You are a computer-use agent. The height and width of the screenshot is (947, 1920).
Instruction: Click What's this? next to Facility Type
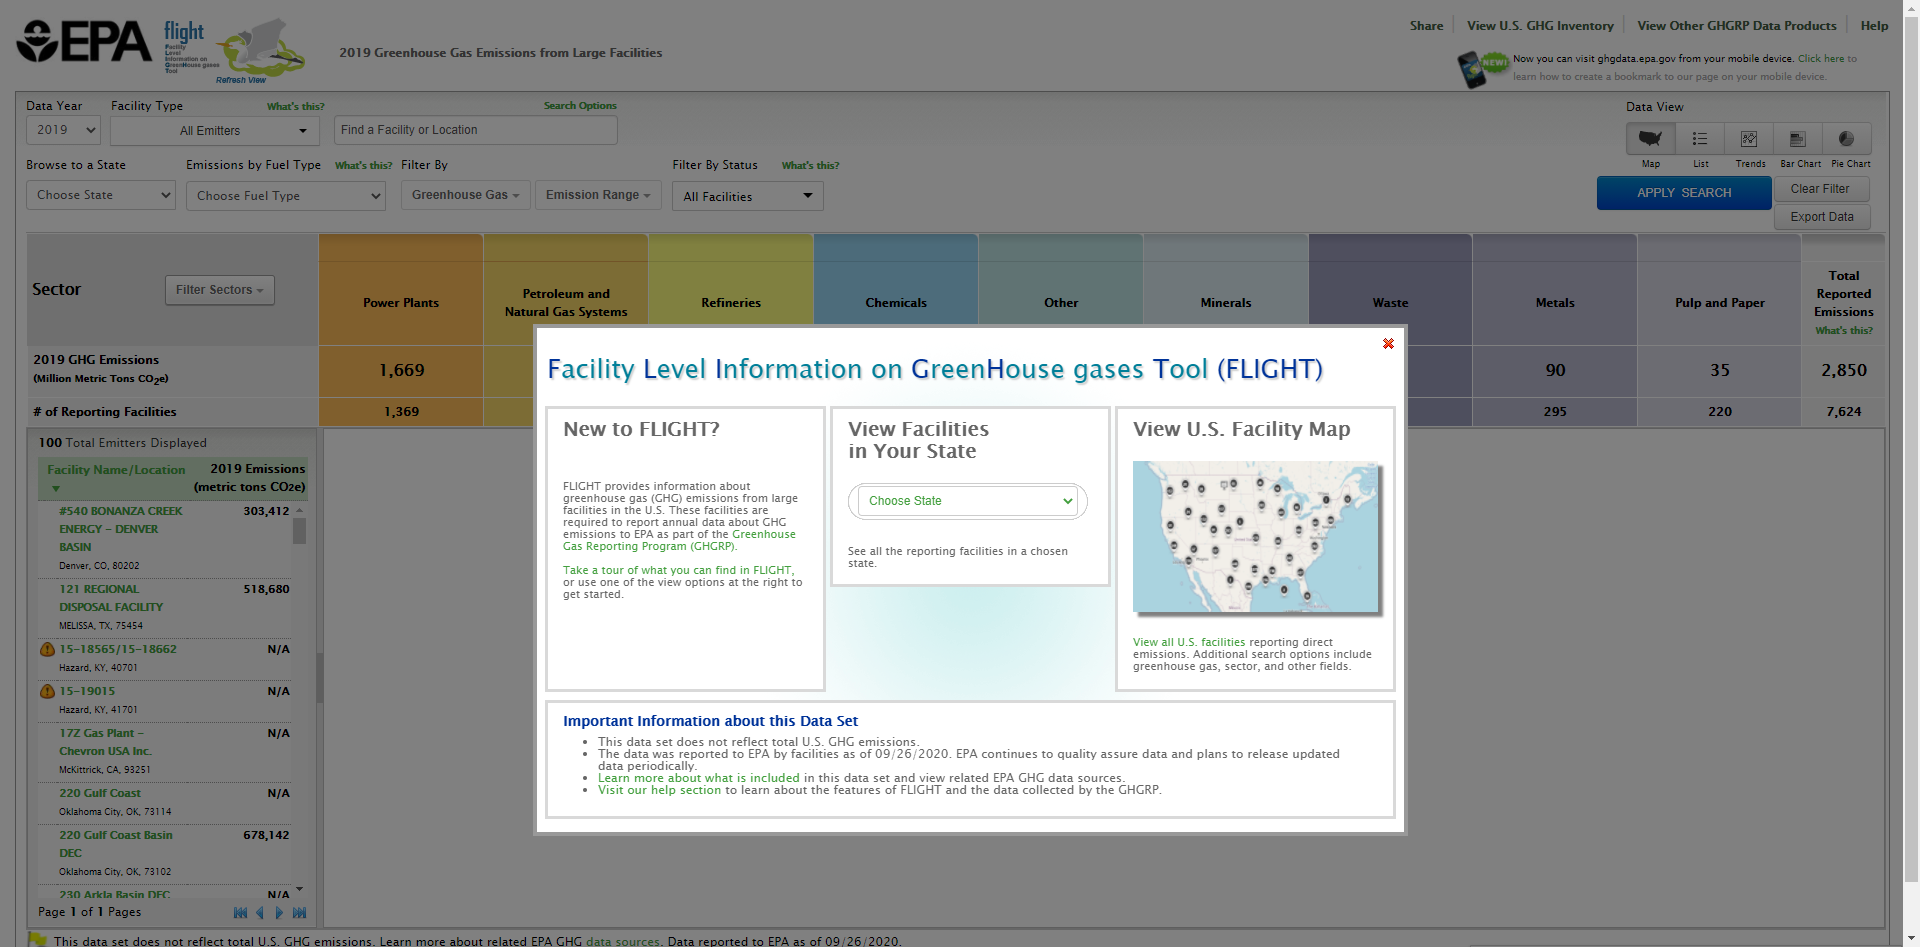click(295, 107)
